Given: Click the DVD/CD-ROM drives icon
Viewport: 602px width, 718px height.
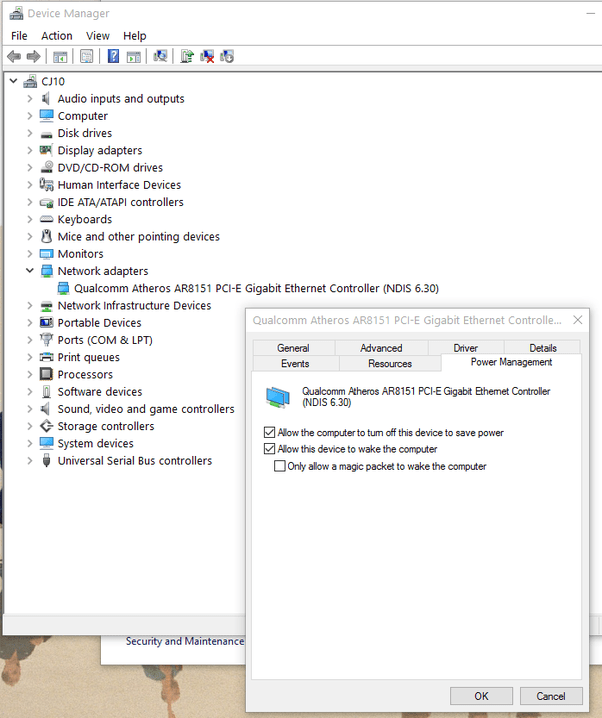Looking at the screenshot, I should pyautogui.click(x=46, y=168).
